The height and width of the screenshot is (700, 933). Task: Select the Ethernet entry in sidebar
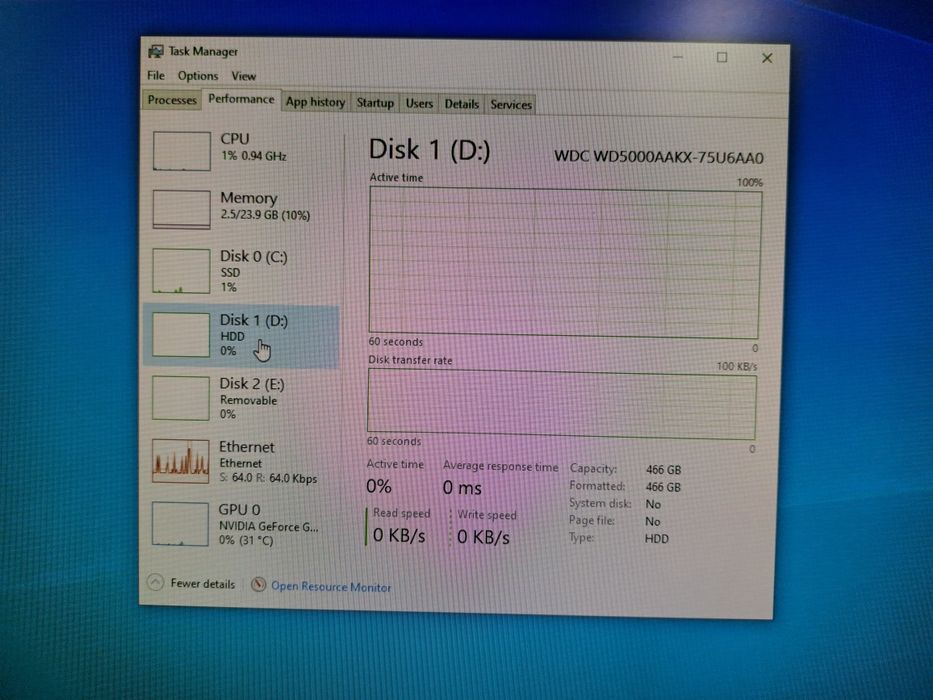[241, 462]
